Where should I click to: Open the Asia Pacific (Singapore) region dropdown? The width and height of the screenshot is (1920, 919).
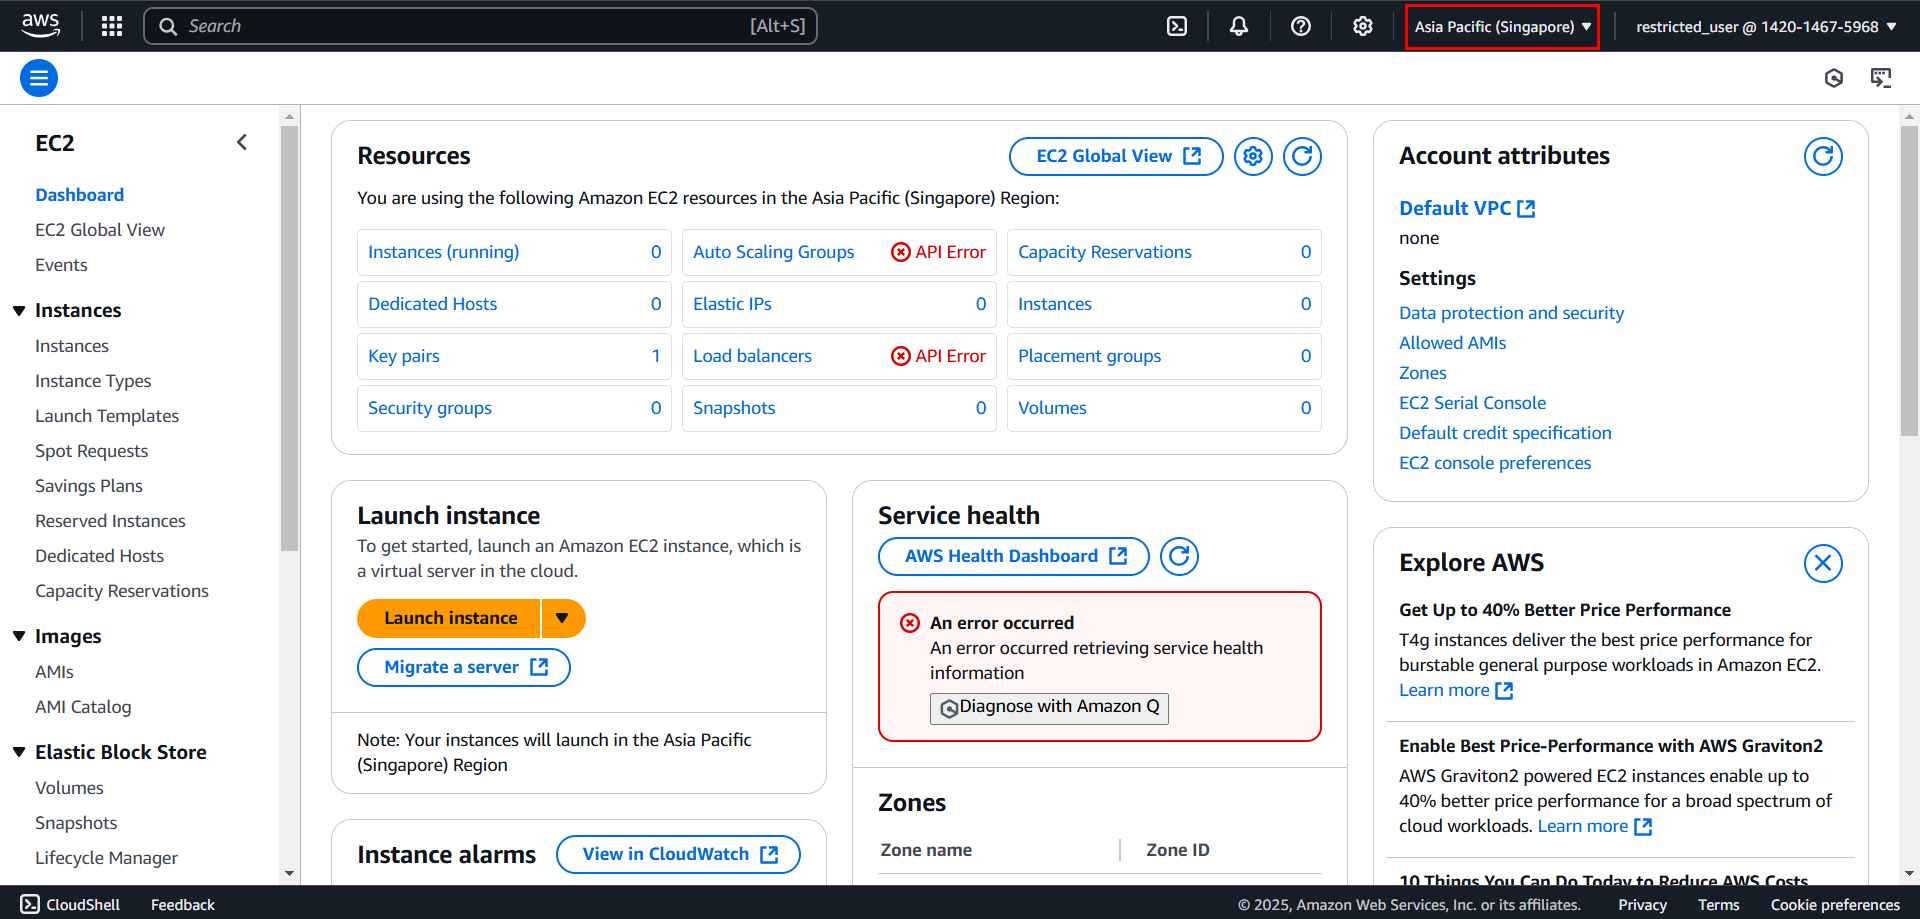[x=1502, y=27]
